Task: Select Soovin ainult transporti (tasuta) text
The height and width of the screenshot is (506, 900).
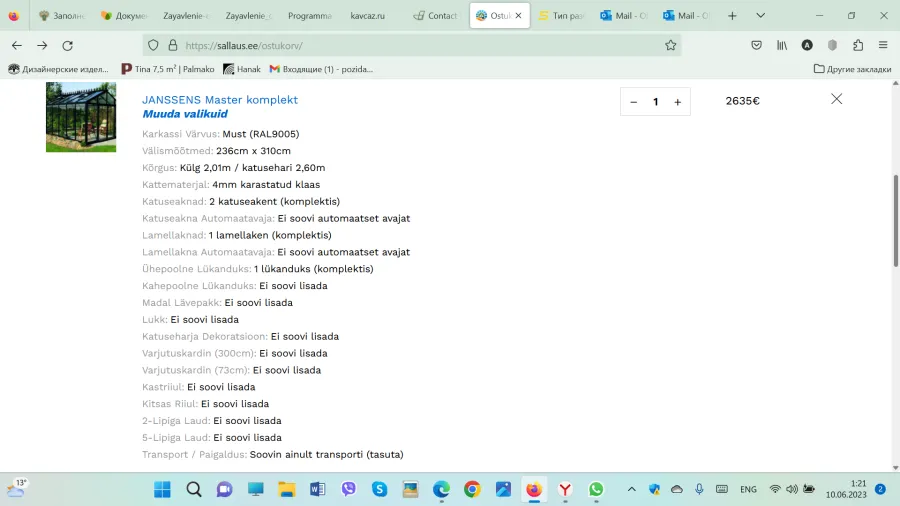Action: pyautogui.click(x=327, y=454)
